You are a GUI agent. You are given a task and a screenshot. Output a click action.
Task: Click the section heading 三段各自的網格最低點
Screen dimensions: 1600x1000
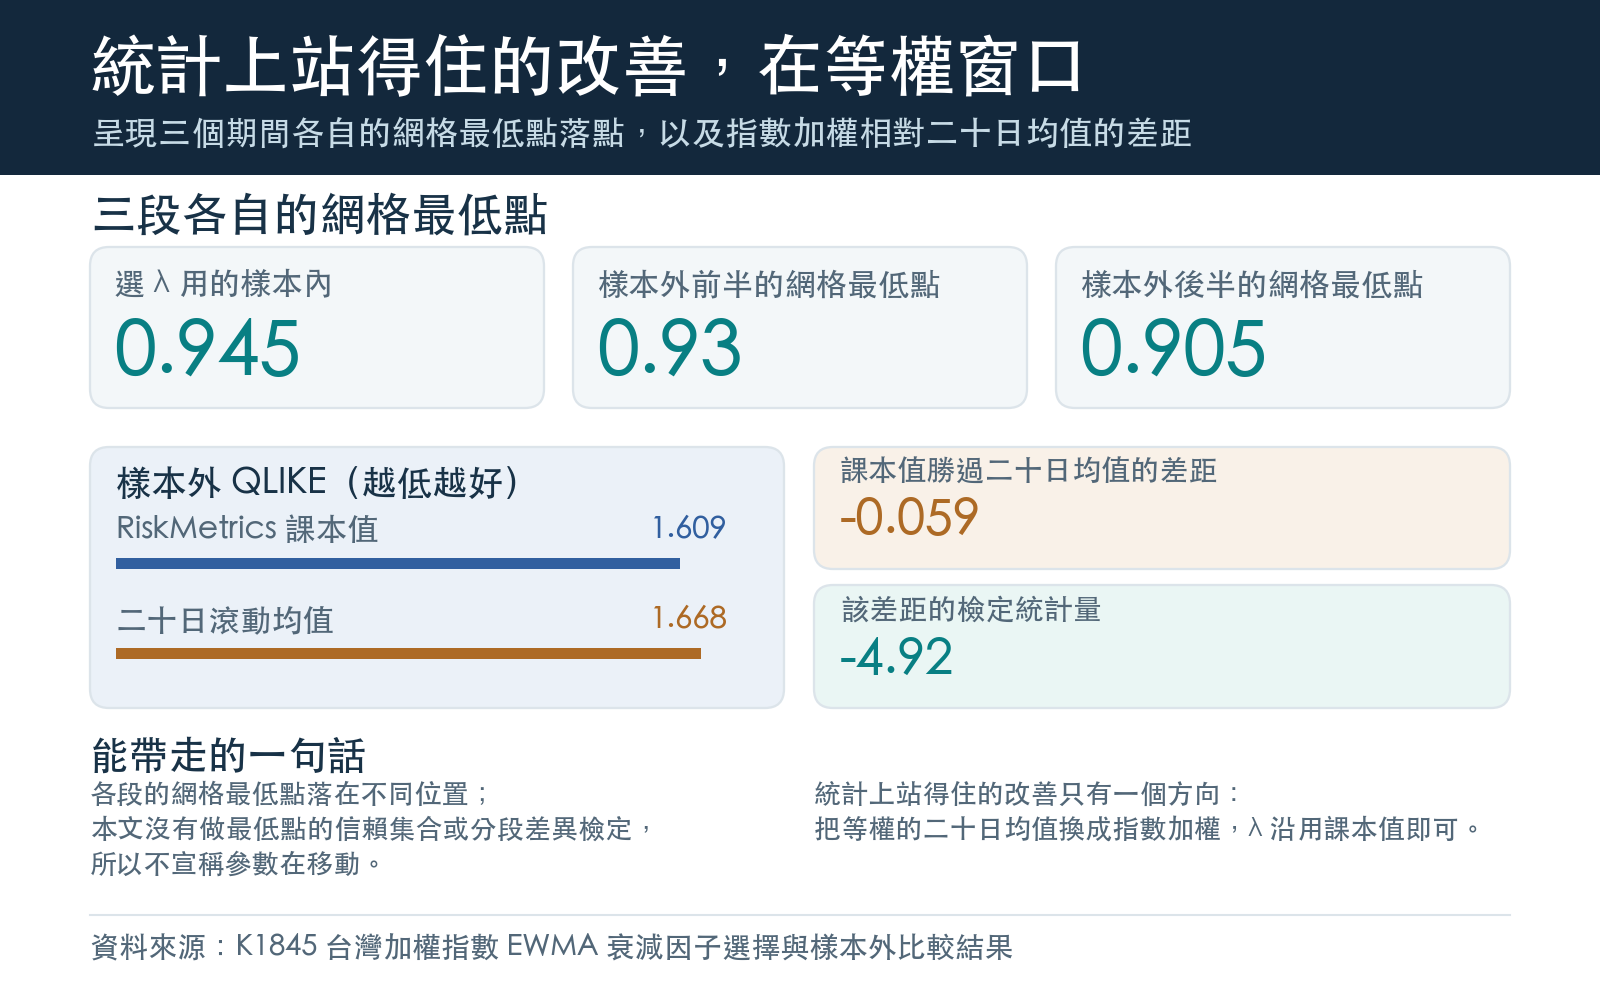(320, 215)
